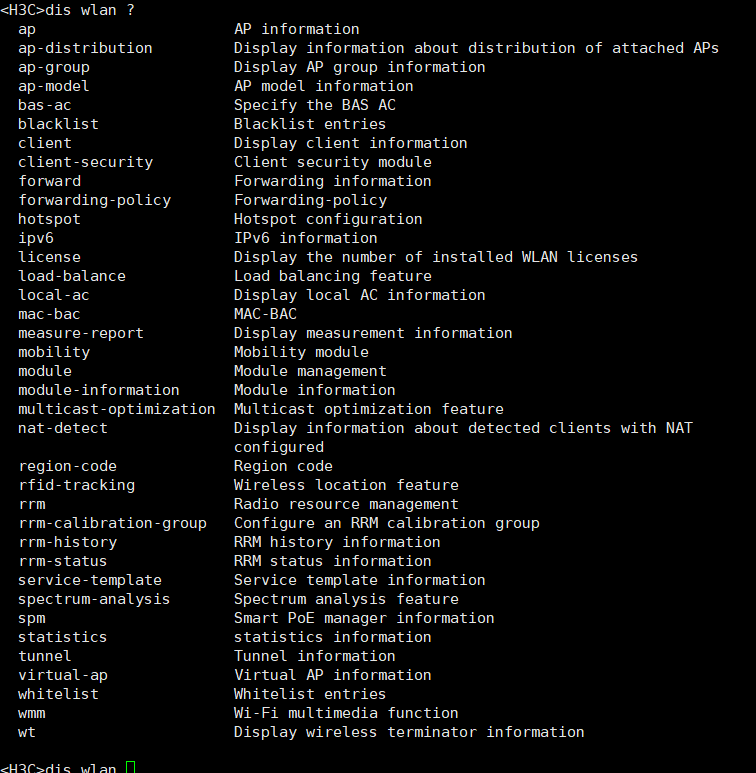Click the top '<H3C>dis wlan ?' command line
The image size is (756, 773).
click(67, 10)
